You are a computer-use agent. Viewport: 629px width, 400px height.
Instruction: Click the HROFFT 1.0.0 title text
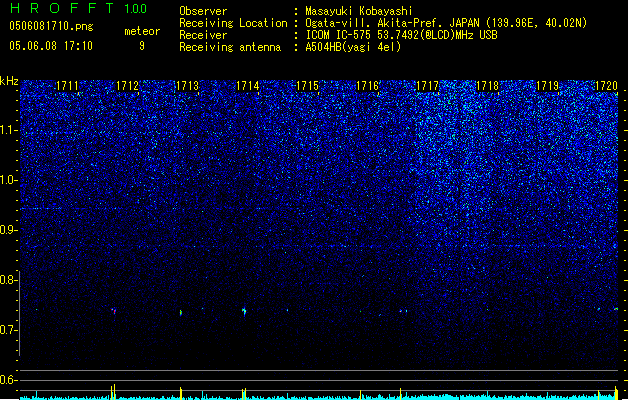pyautogui.click(x=78, y=8)
